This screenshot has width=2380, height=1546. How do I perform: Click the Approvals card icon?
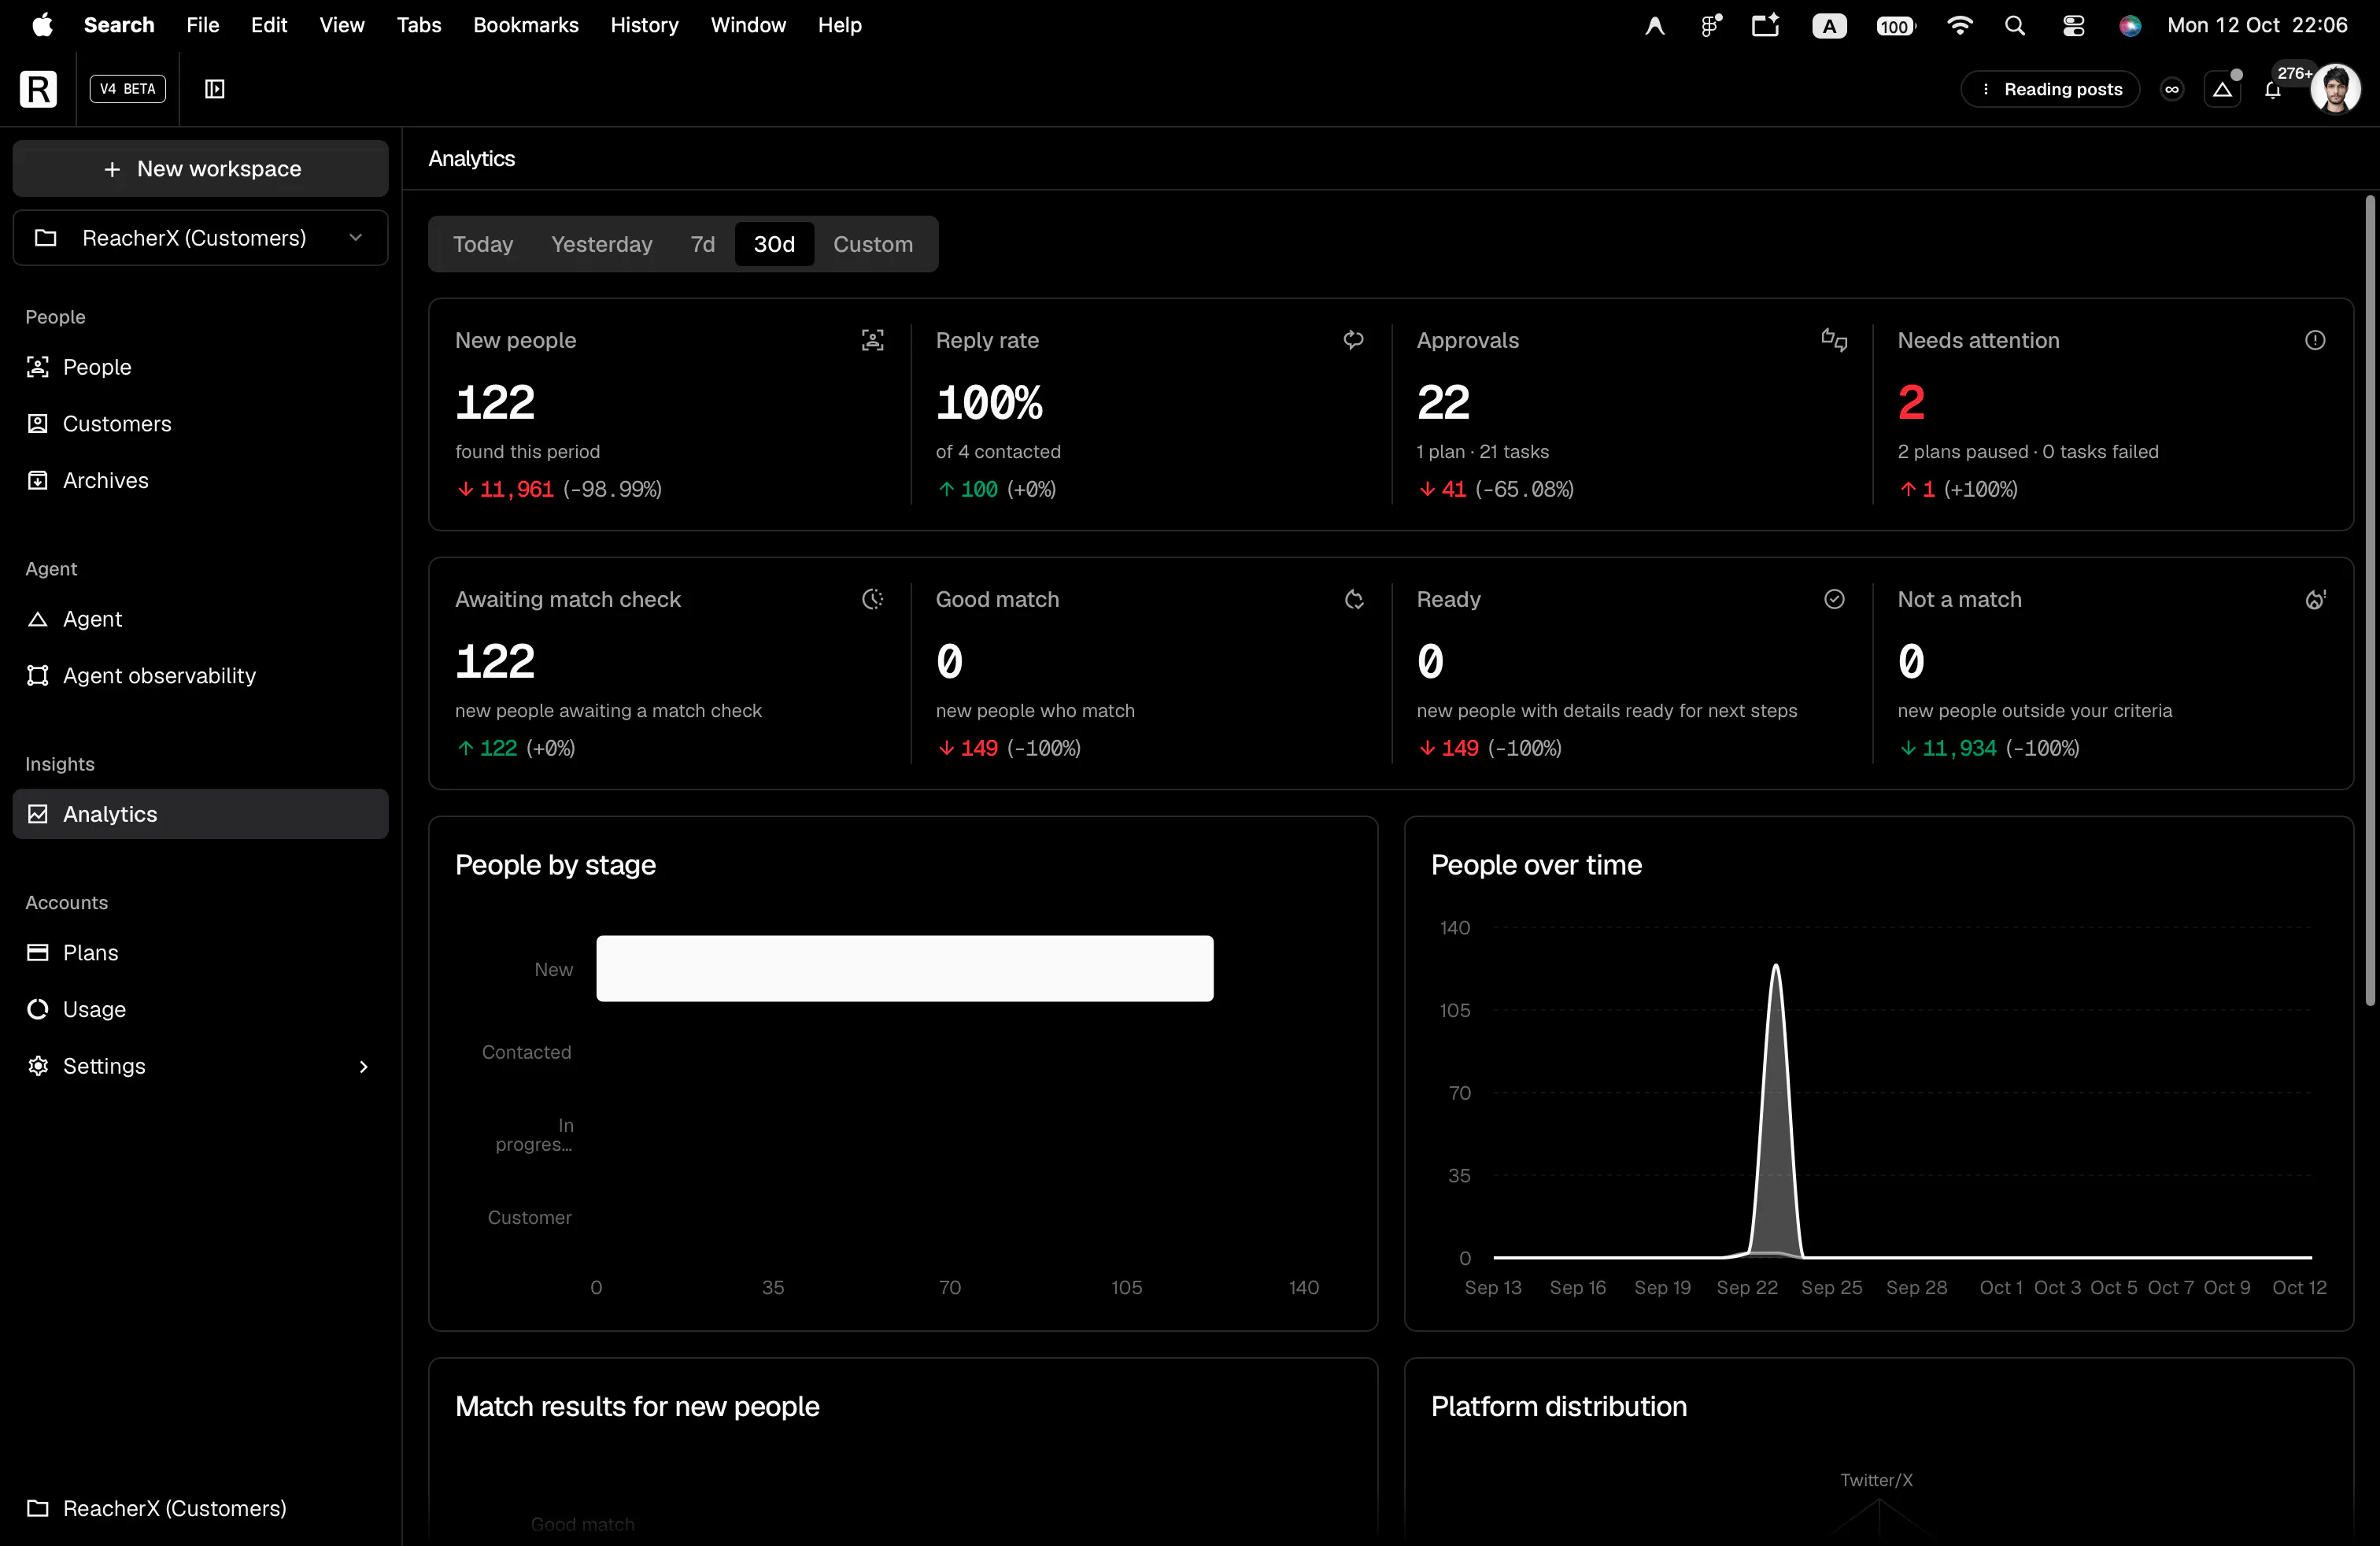point(1834,340)
